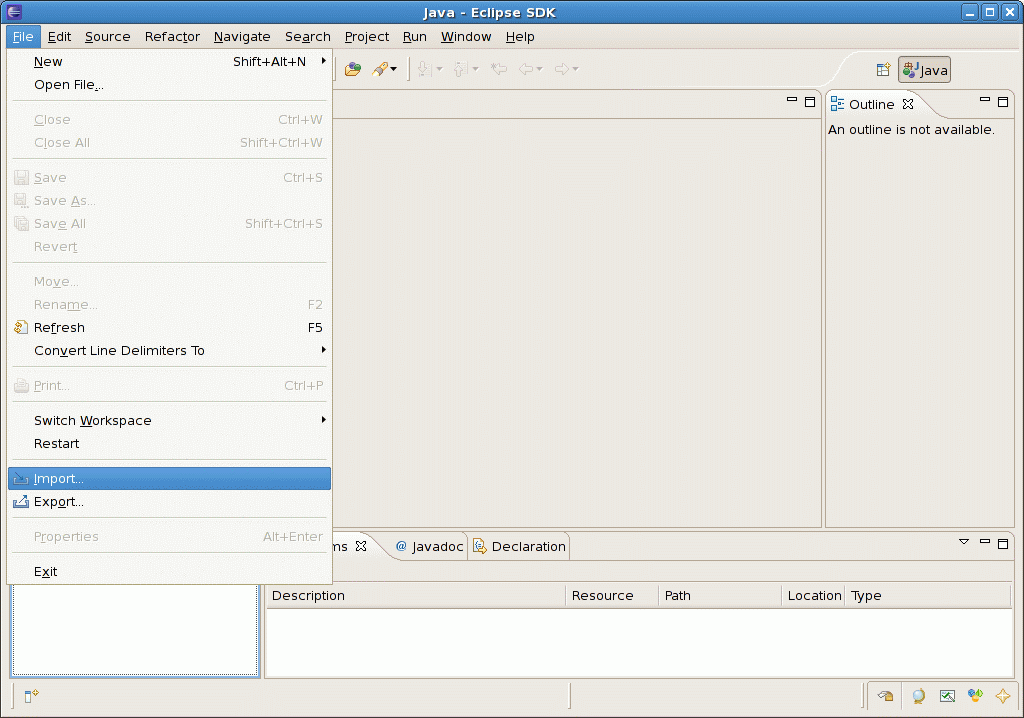Screen dimensions: 1024x718
Task: Switch to the Javadoc tab
Action: (430, 546)
